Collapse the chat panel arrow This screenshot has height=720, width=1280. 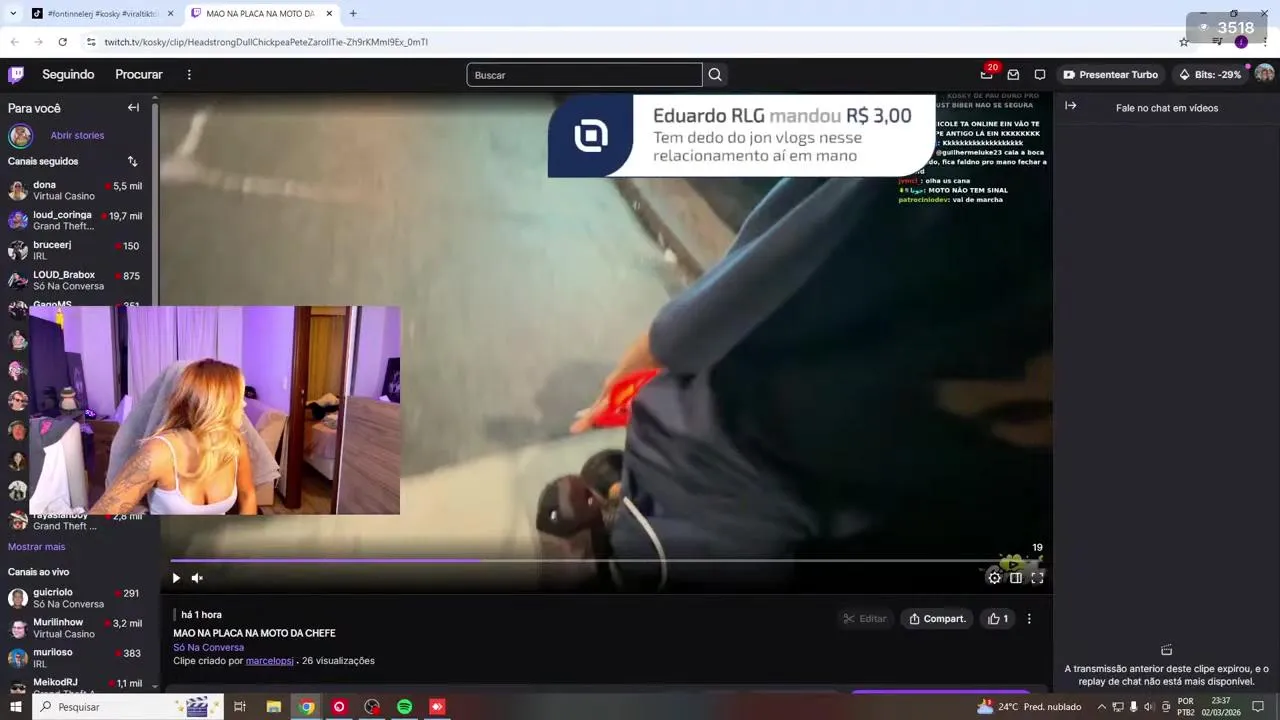pyautogui.click(x=1070, y=106)
